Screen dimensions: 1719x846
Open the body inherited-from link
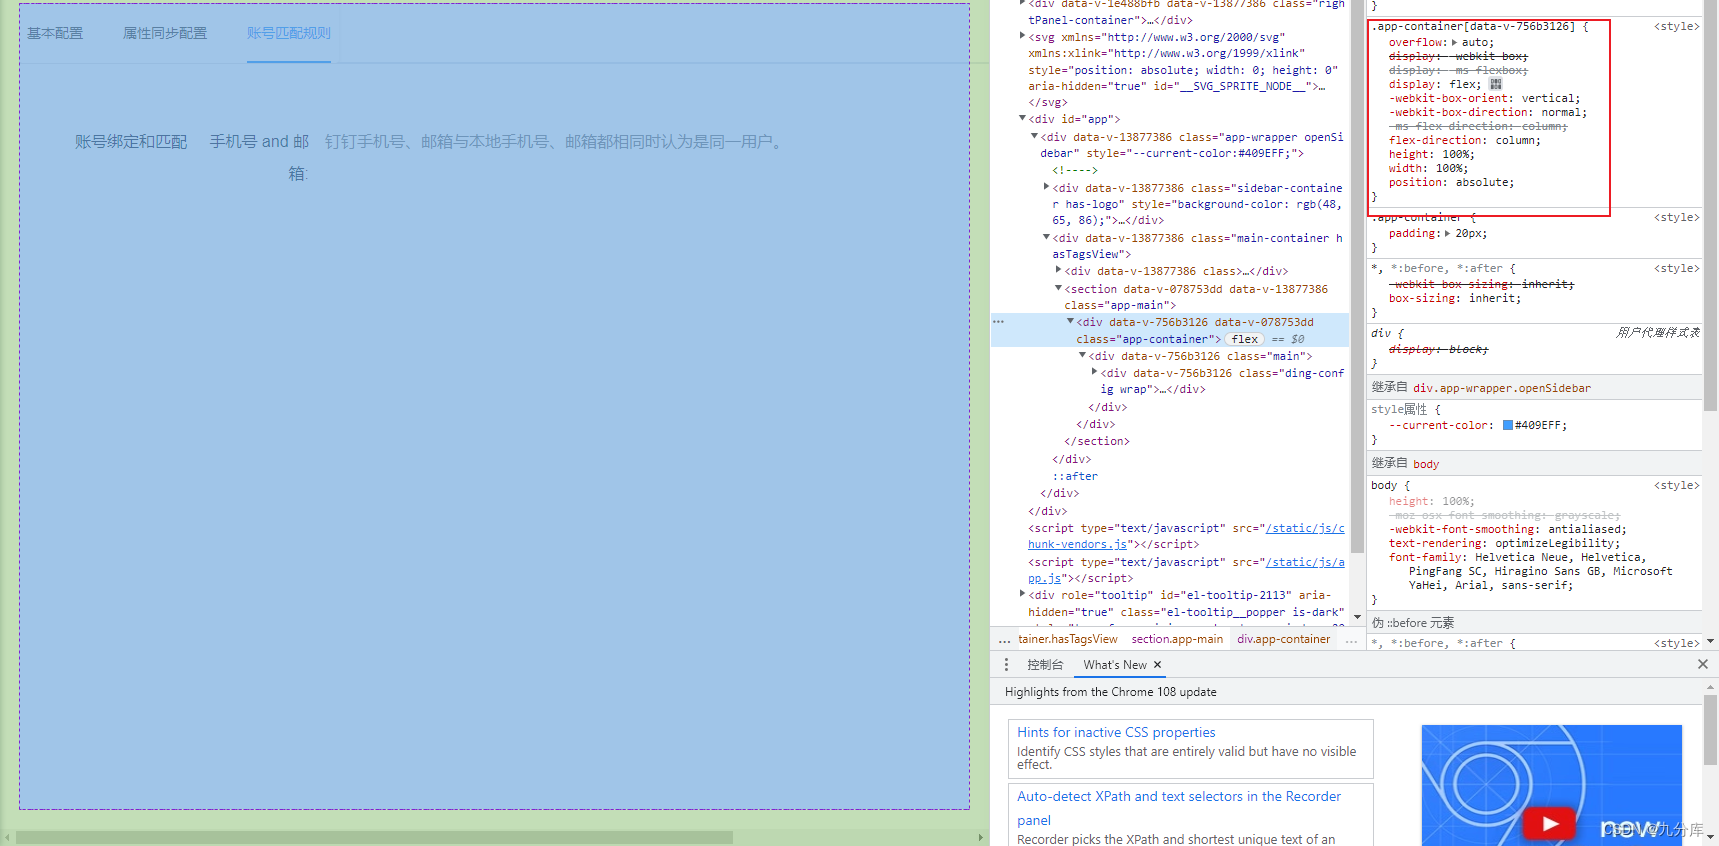point(1426,464)
